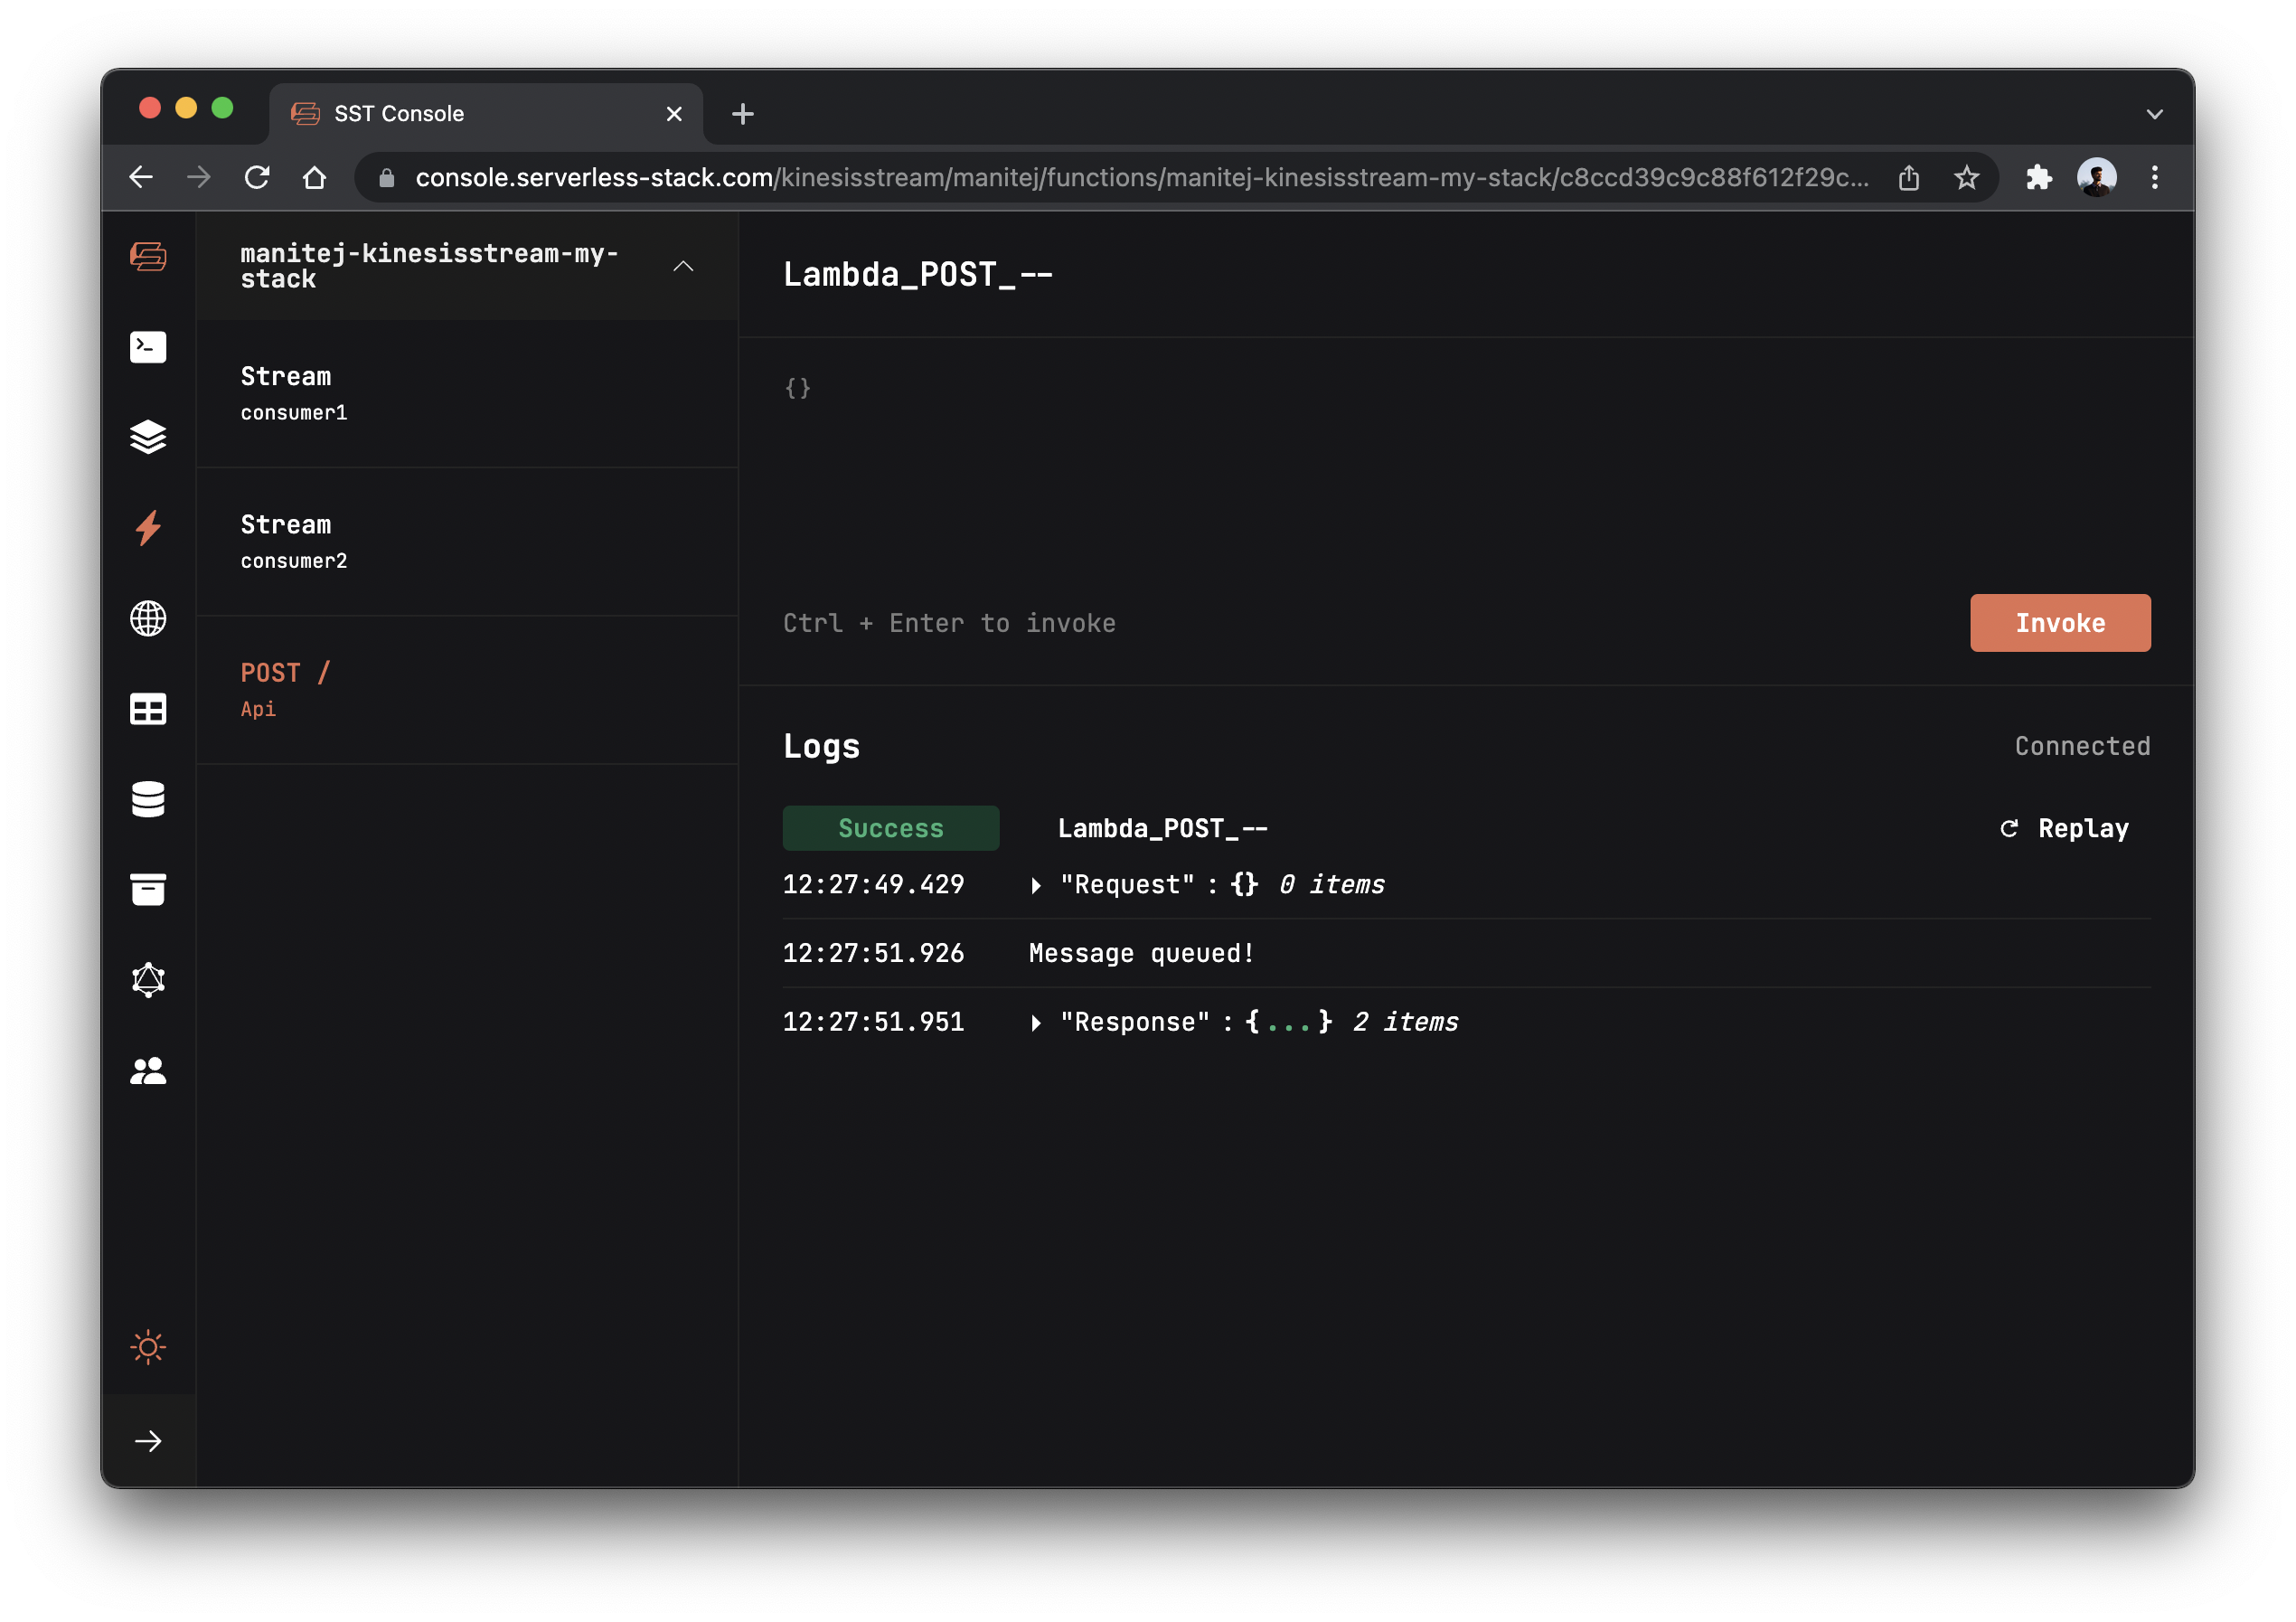The image size is (2296, 1622).
Task: Open the Chrome profile avatar
Action: coord(2097,177)
